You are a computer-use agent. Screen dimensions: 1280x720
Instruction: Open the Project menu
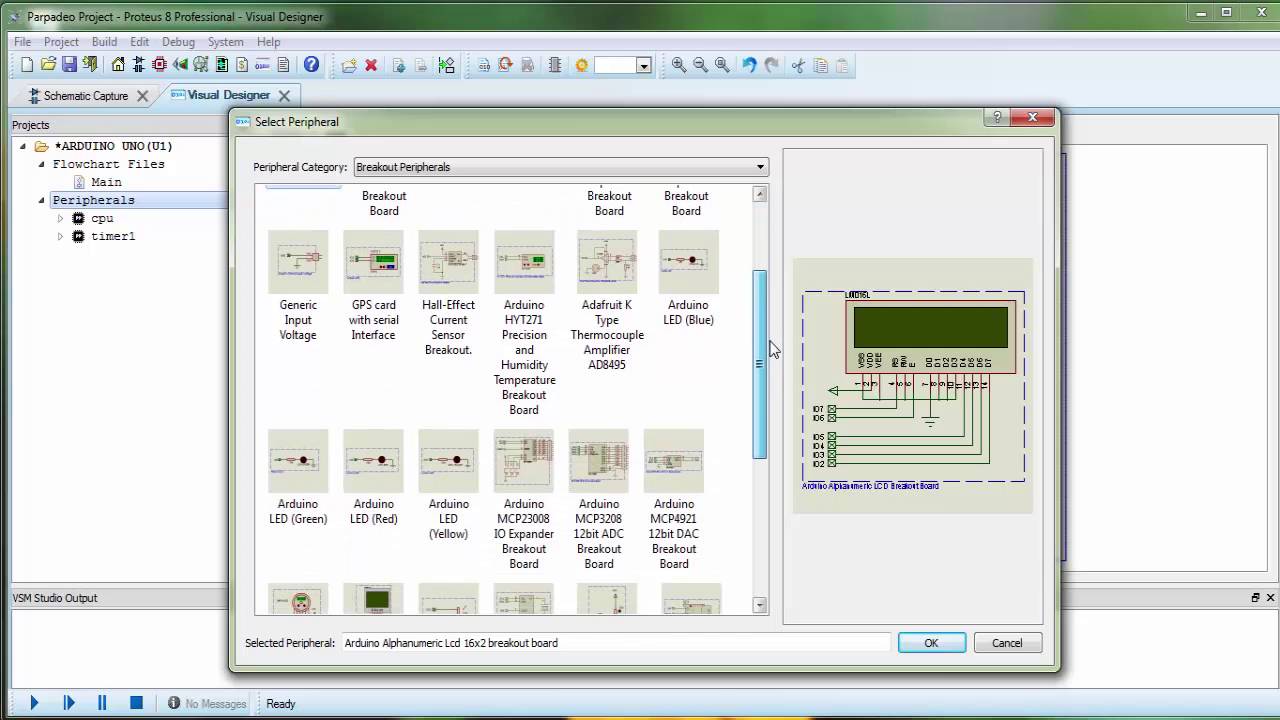61,42
